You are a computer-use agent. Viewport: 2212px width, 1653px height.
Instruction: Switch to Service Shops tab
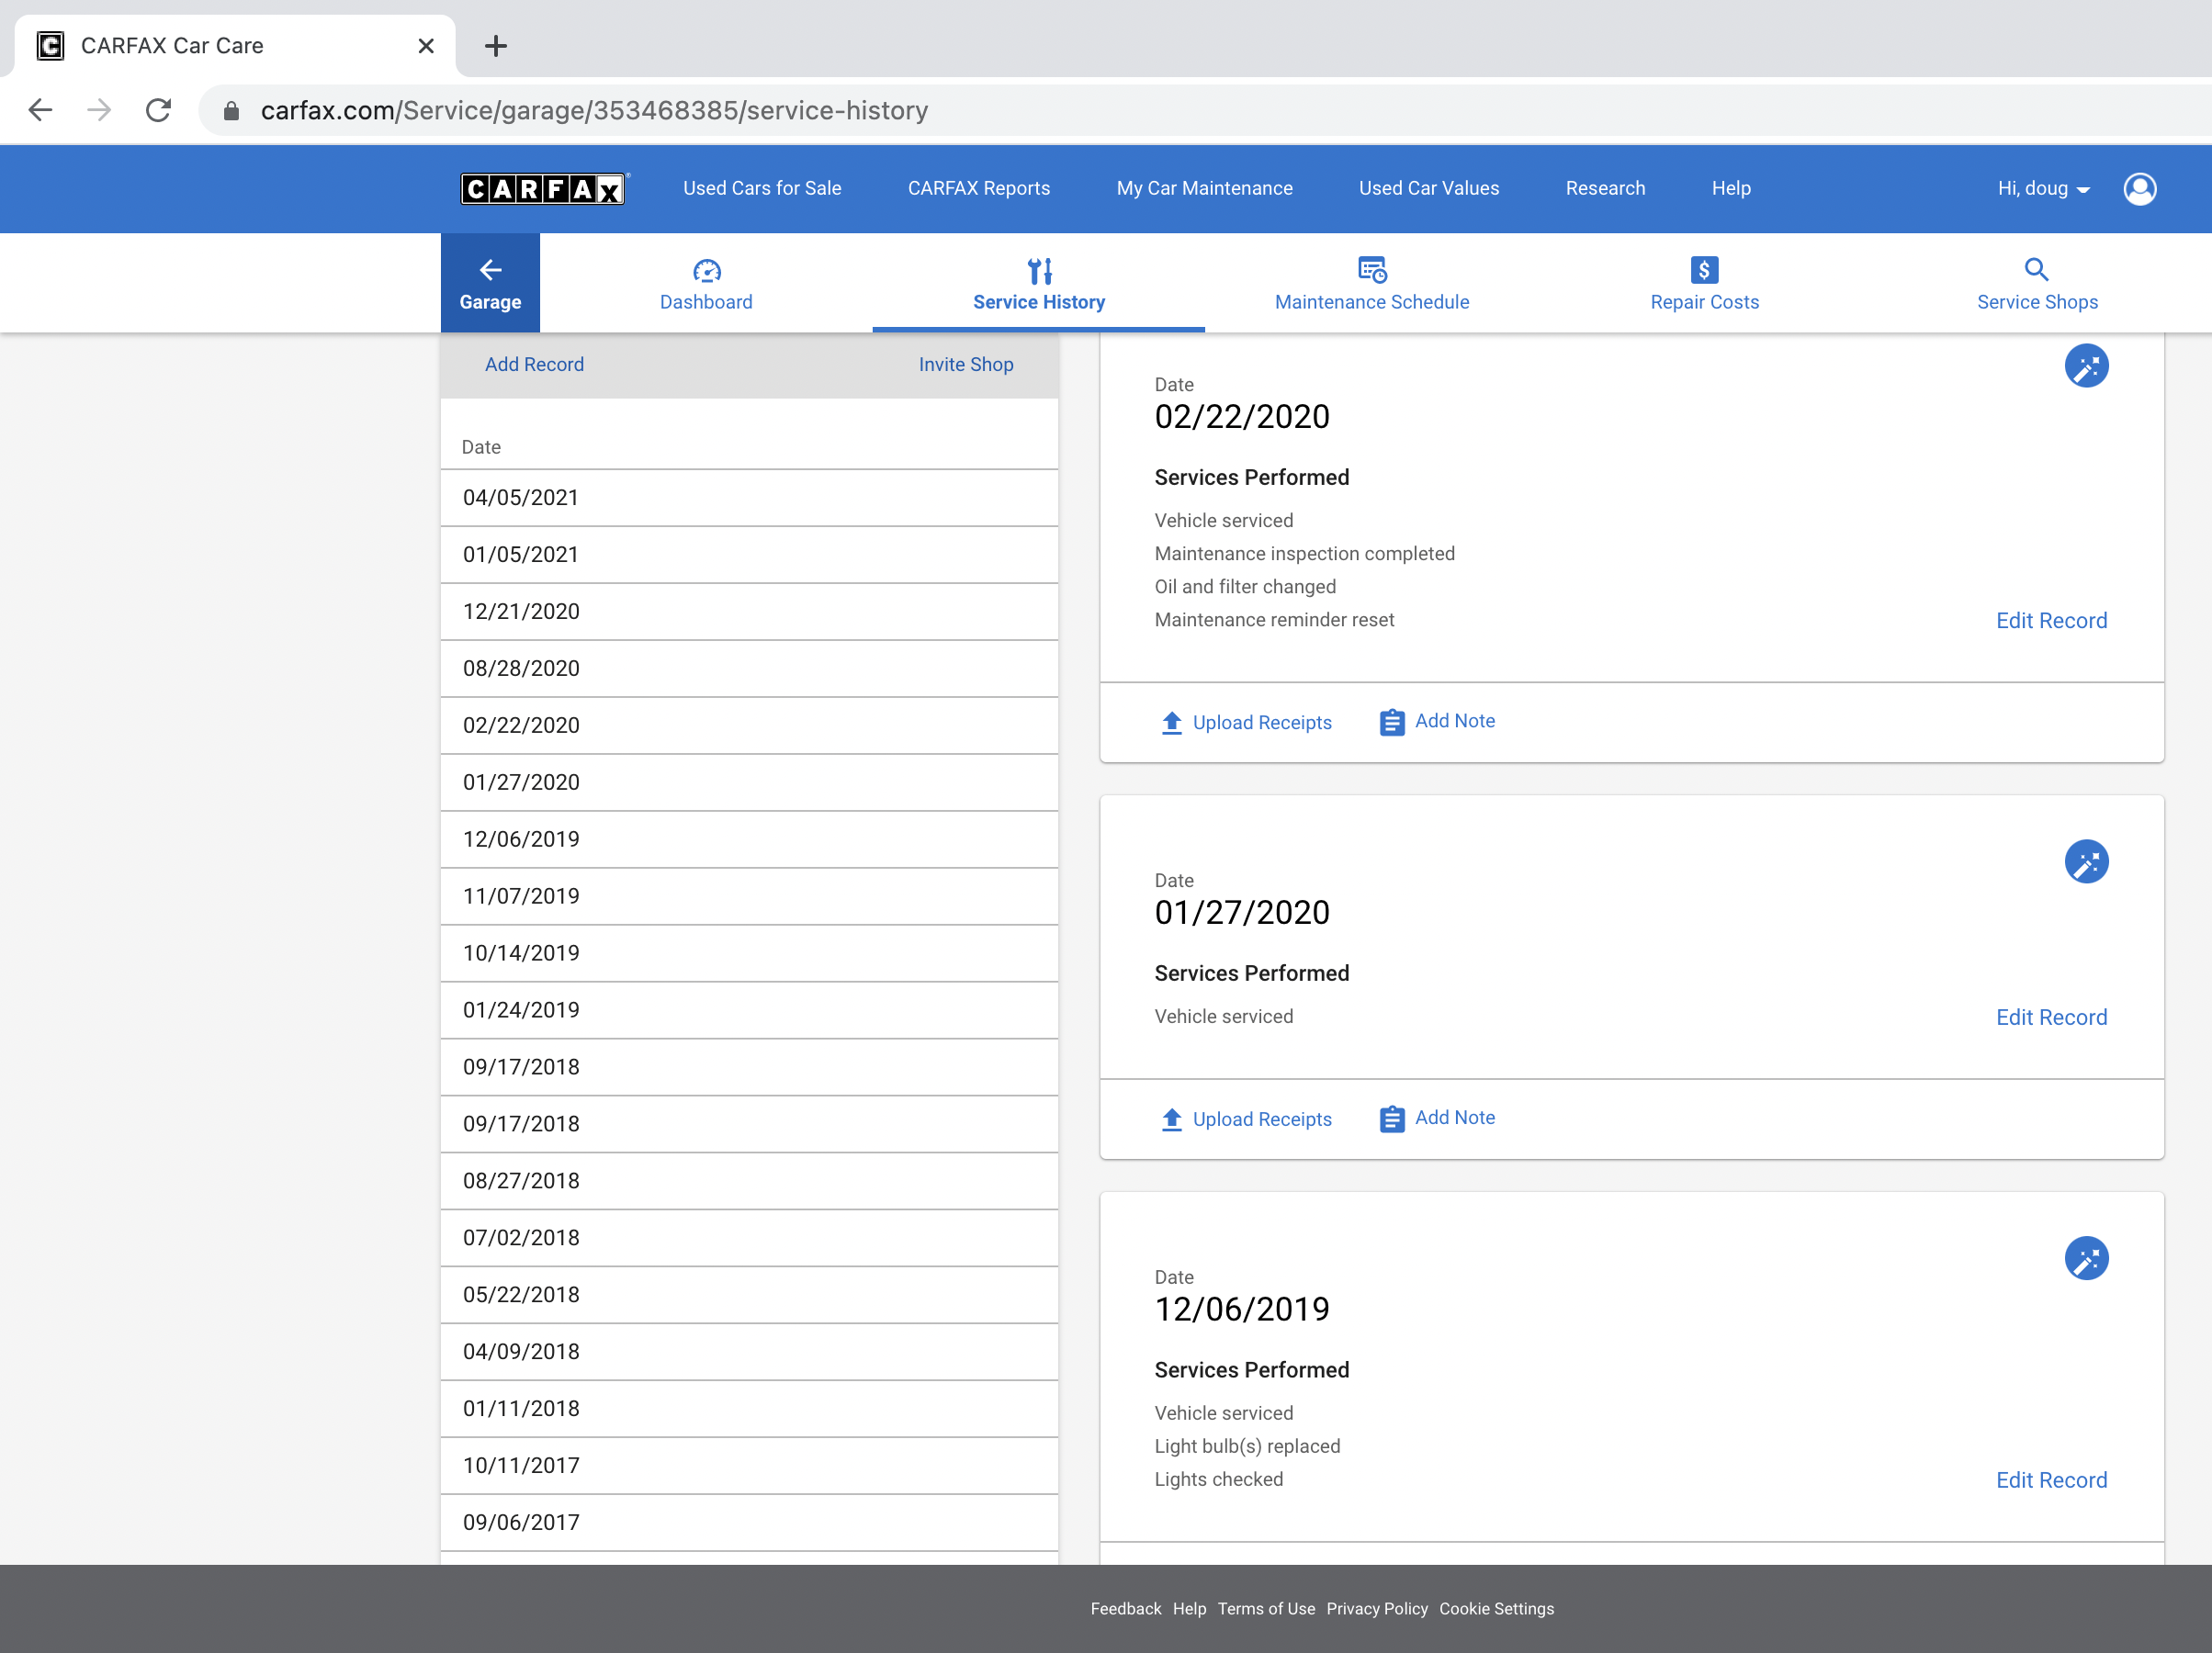(2037, 284)
